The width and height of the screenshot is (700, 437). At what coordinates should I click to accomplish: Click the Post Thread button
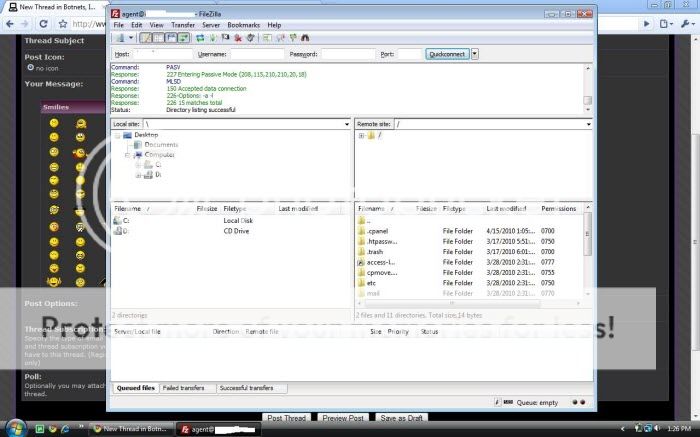pos(287,417)
